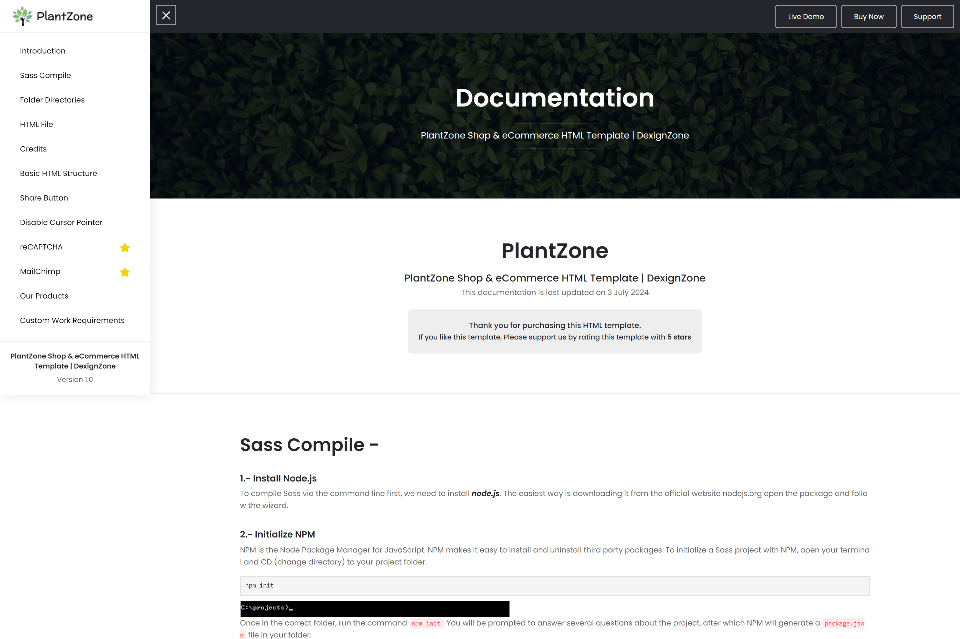Click the Documentation banner heading
This screenshot has height=639, width=960.
[x=555, y=98]
